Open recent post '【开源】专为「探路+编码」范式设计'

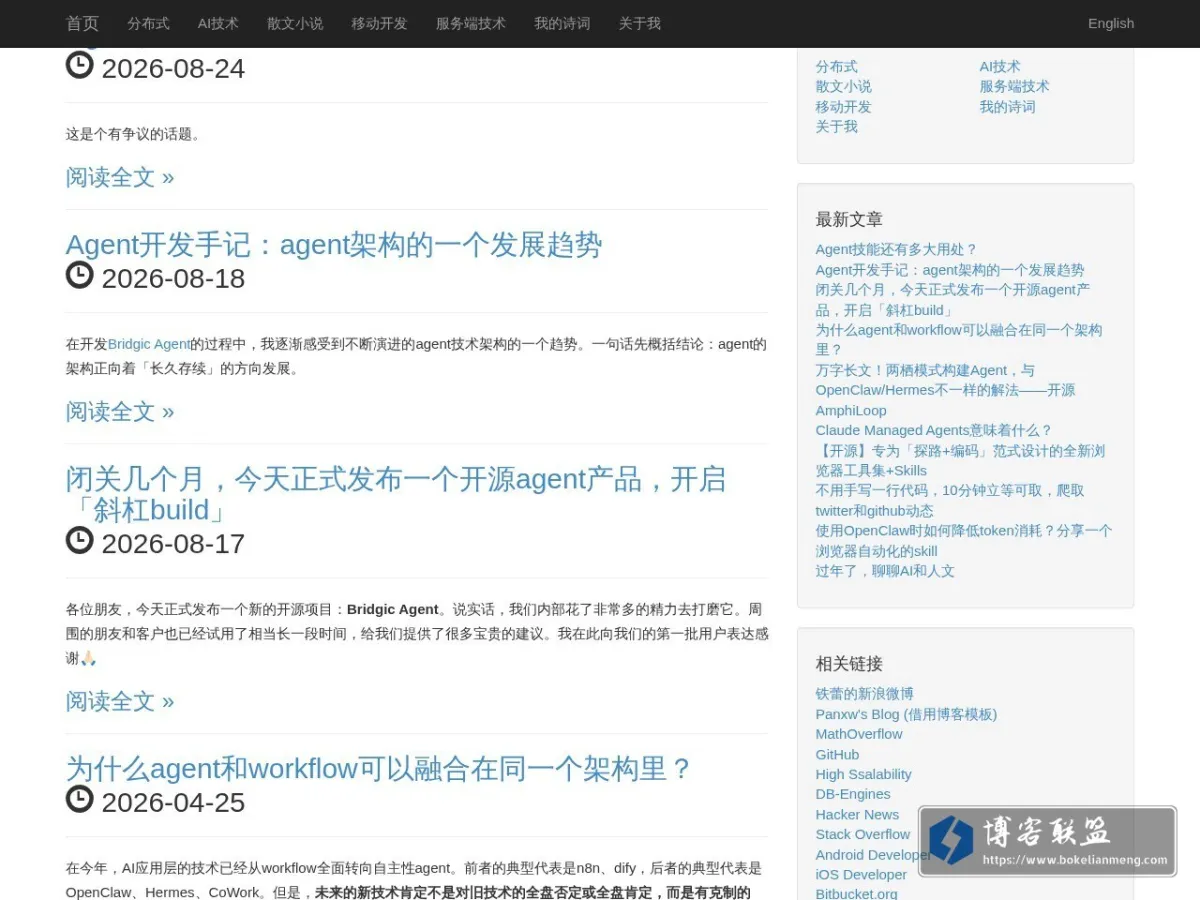click(x=960, y=460)
